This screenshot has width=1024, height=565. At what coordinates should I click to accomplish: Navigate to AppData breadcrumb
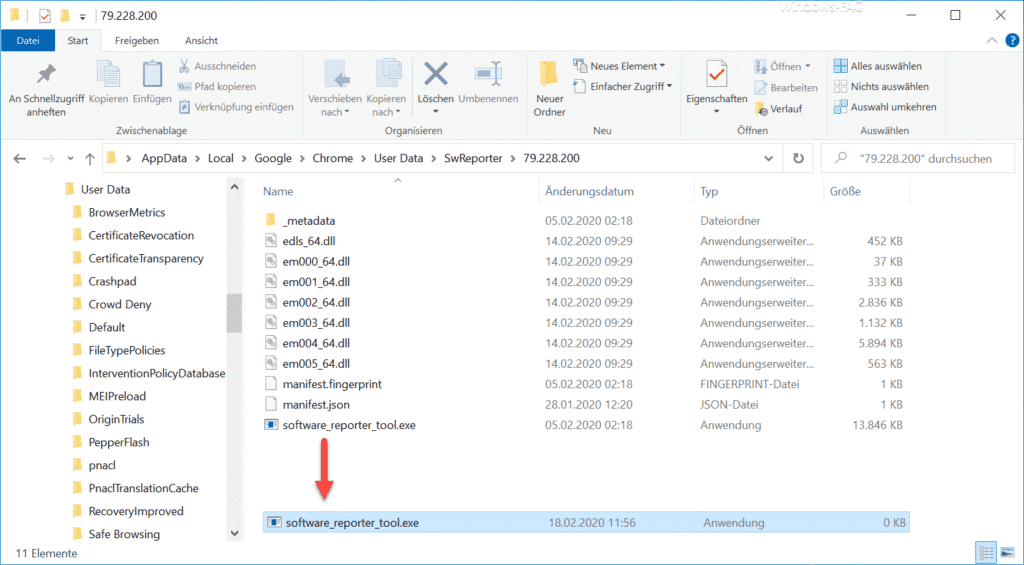pos(164,158)
